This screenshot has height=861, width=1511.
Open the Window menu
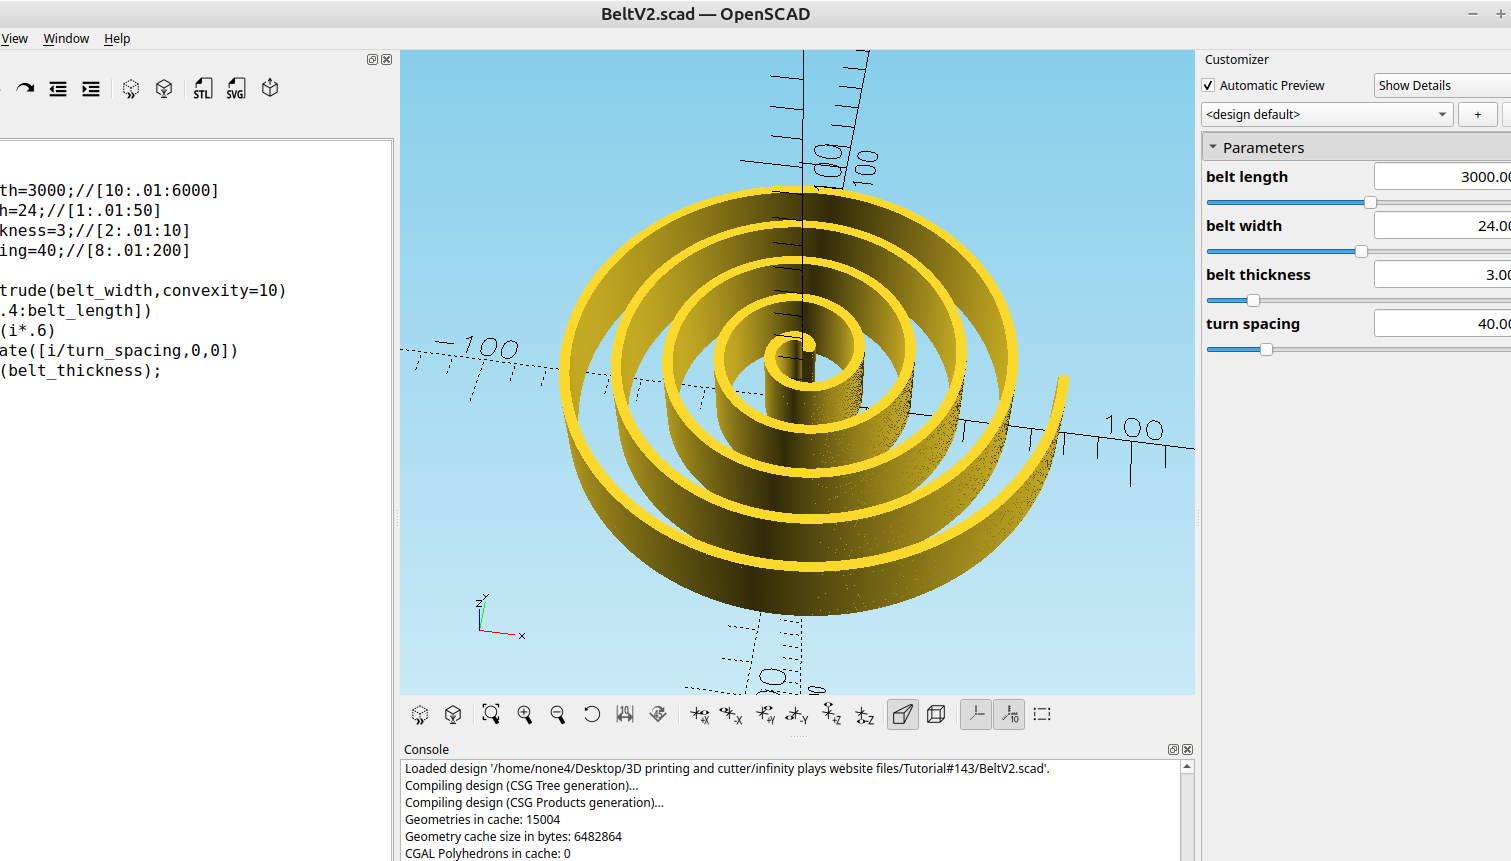pyautogui.click(x=66, y=38)
